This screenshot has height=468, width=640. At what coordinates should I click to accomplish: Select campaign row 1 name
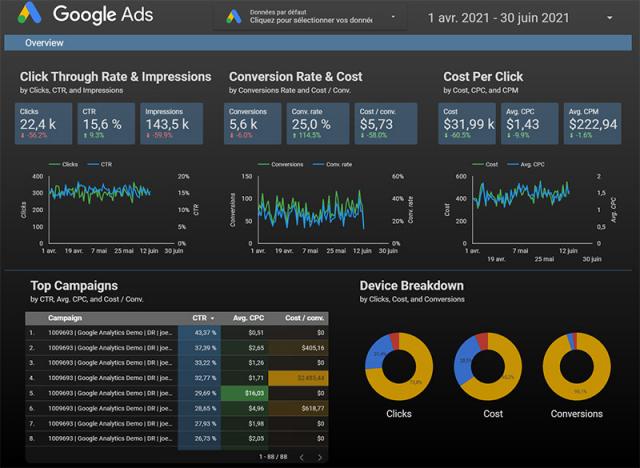110,333
